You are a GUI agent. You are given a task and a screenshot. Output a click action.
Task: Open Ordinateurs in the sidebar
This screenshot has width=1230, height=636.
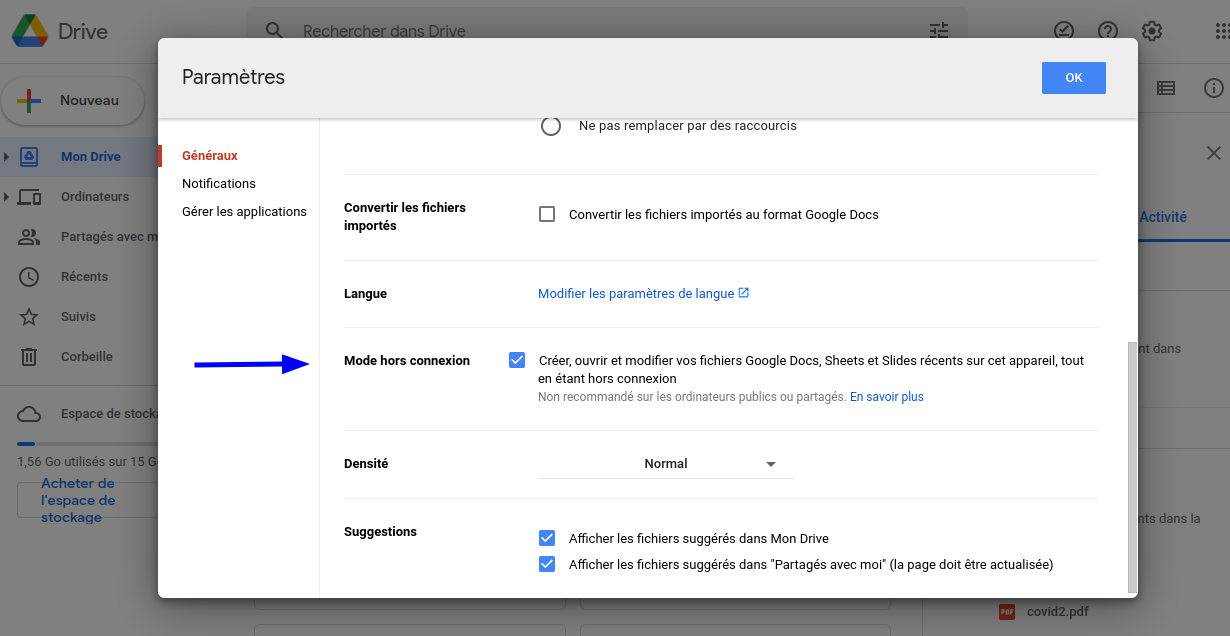point(95,197)
